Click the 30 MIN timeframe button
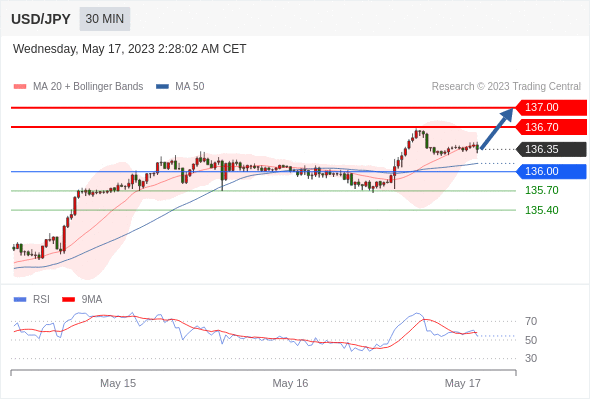This screenshot has height=400, width=590. 105,19
